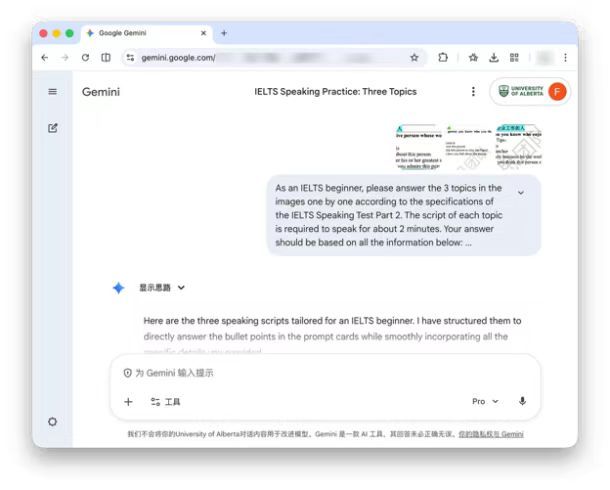Open the Pro model selector dropdown
This screenshot has width=610, height=490.
[x=485, y=401]
